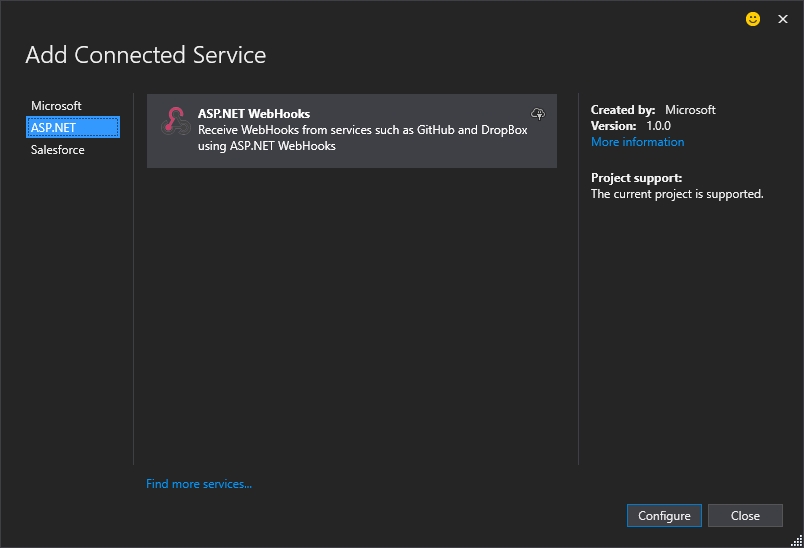Image resolution: width=804 pixels, height=548 pixels.
Task: Click the Created by Microsoft text
Action: 653,110
